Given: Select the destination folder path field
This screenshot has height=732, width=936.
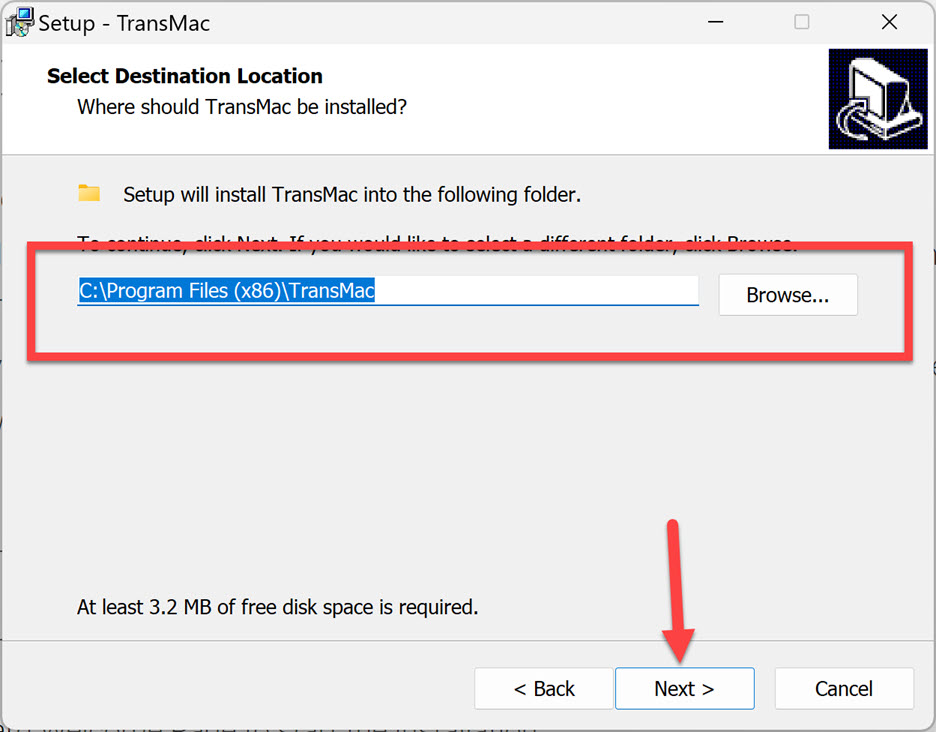Looking at the screenshot, I should 388,291.
